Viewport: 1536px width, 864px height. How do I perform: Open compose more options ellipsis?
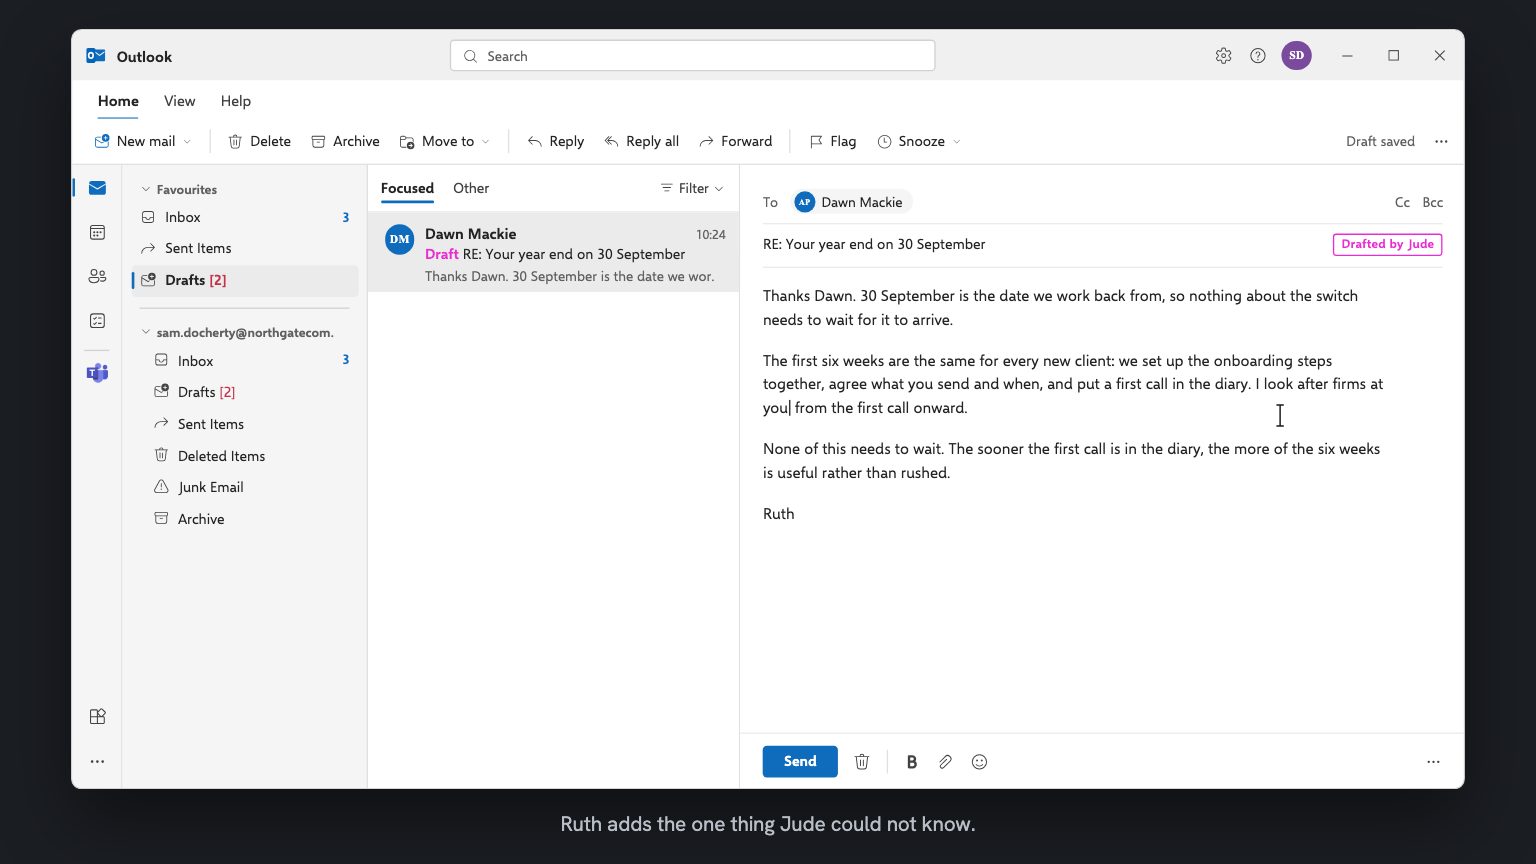[1433, 762]
